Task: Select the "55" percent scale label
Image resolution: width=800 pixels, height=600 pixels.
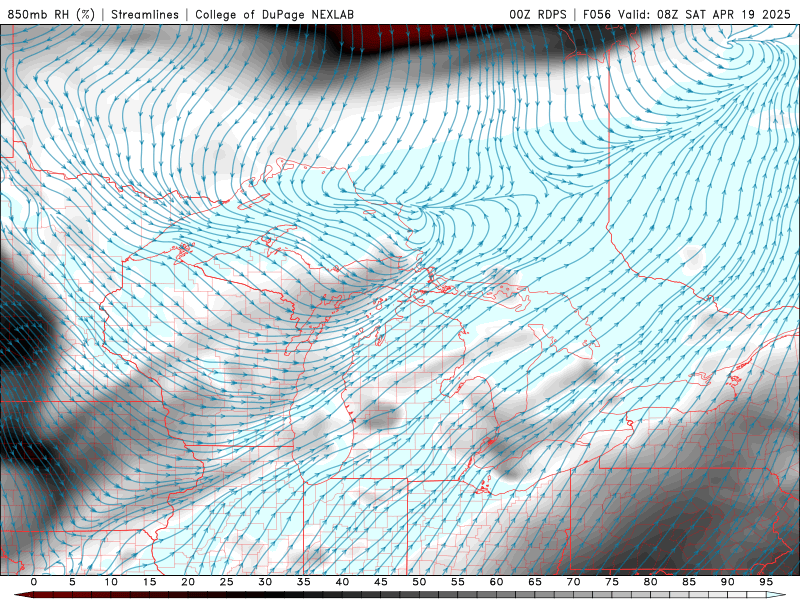Action: 458,582
